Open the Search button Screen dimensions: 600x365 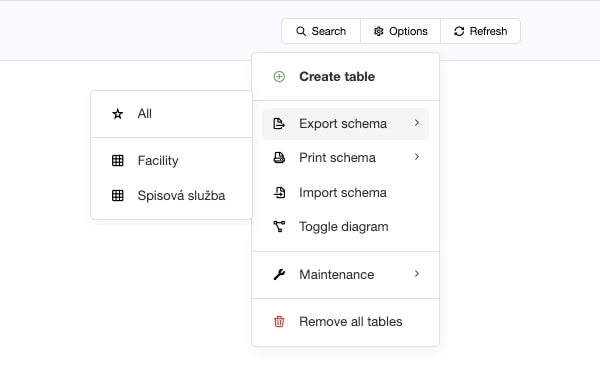point(321,31)
